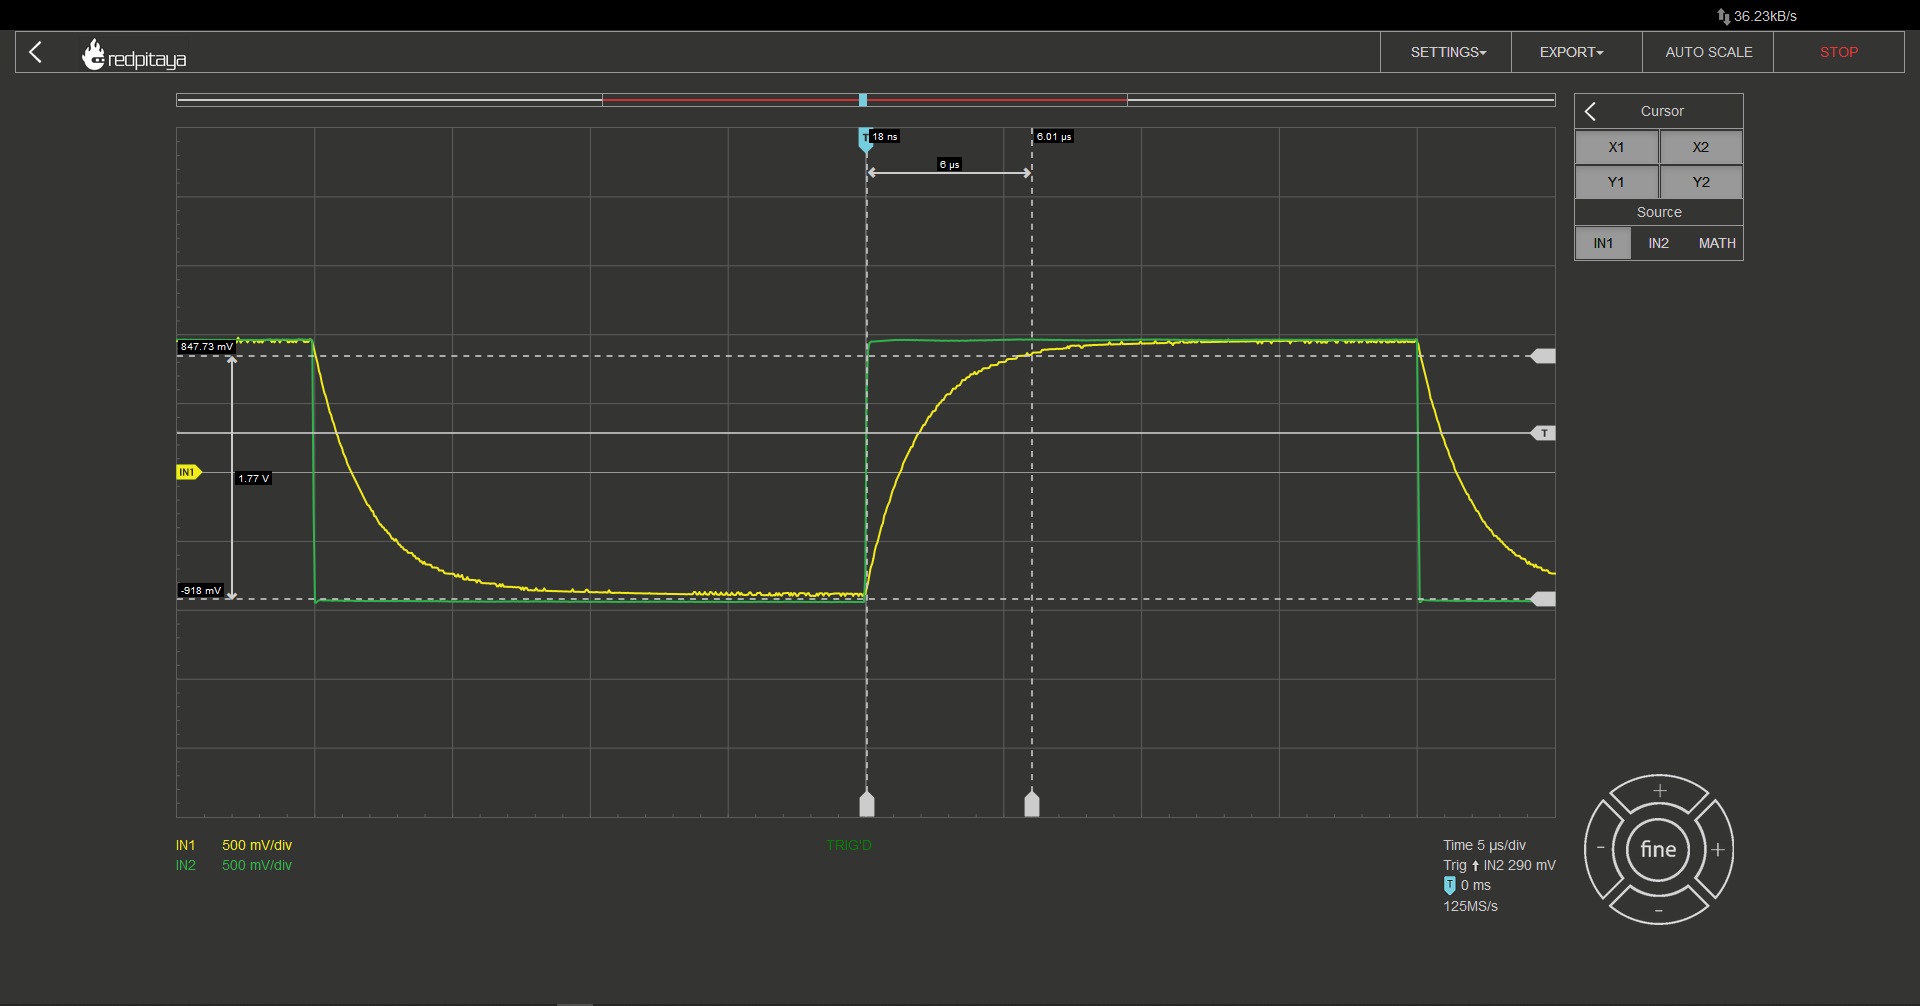Select IN2 as cursor source

click(x=1659, y=243)
